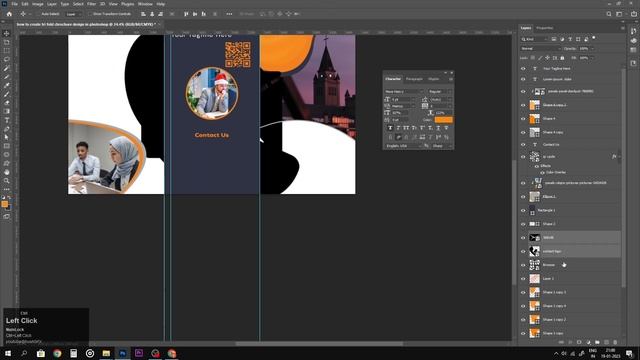Click the horizontal canvas scrollbar
The height and width of the screenshot is (360, 640).
pyautogui.click(x=319, y=344)
